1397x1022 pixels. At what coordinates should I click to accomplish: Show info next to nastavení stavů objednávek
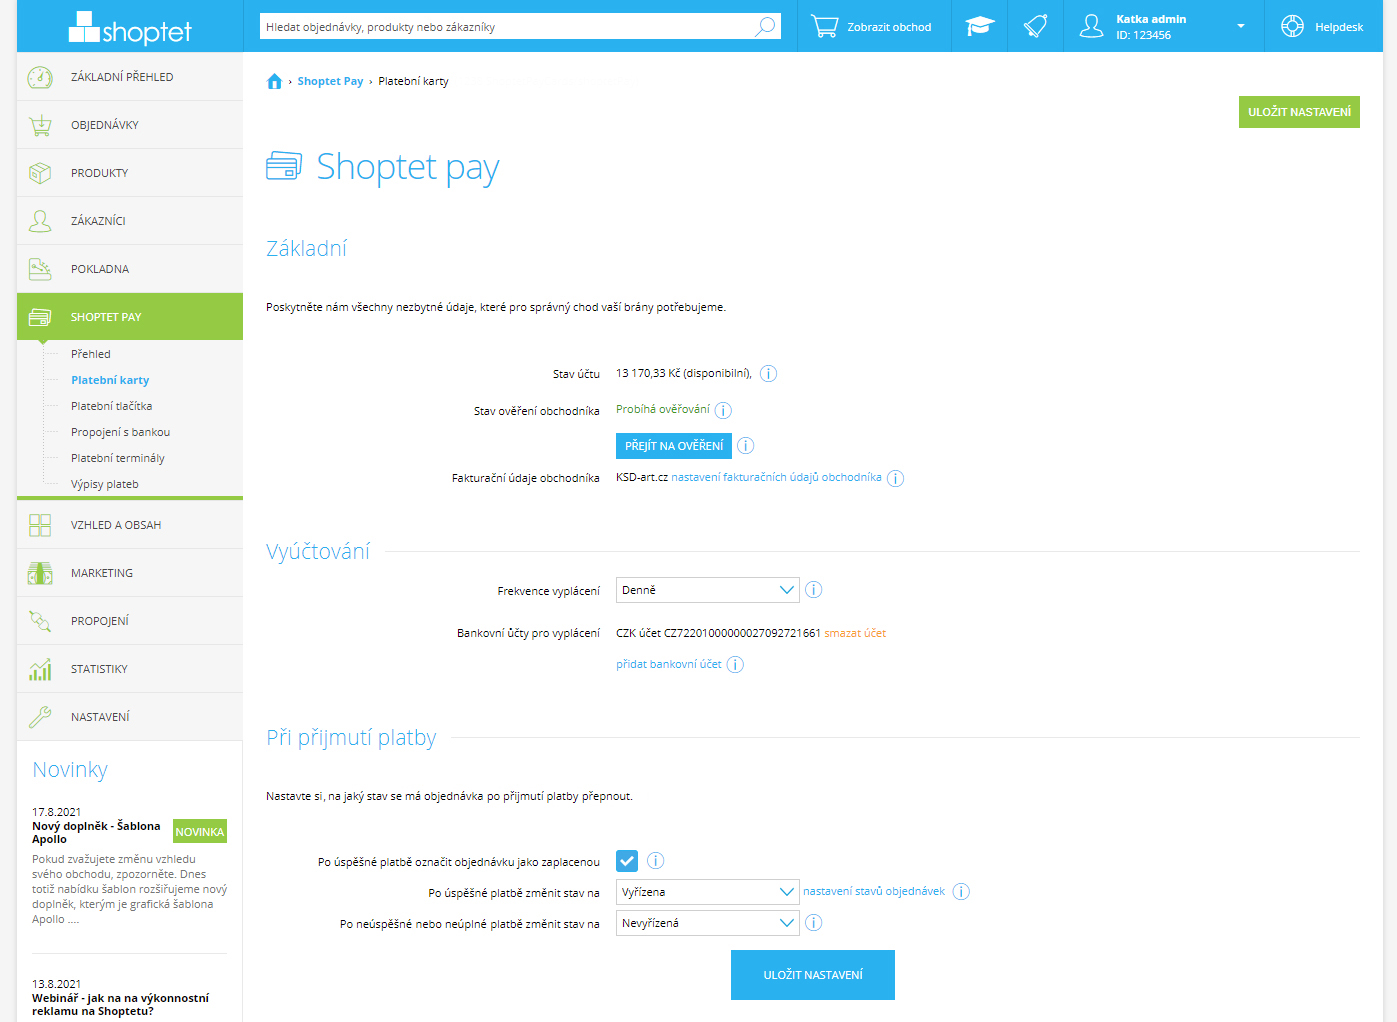click(960, 892)
